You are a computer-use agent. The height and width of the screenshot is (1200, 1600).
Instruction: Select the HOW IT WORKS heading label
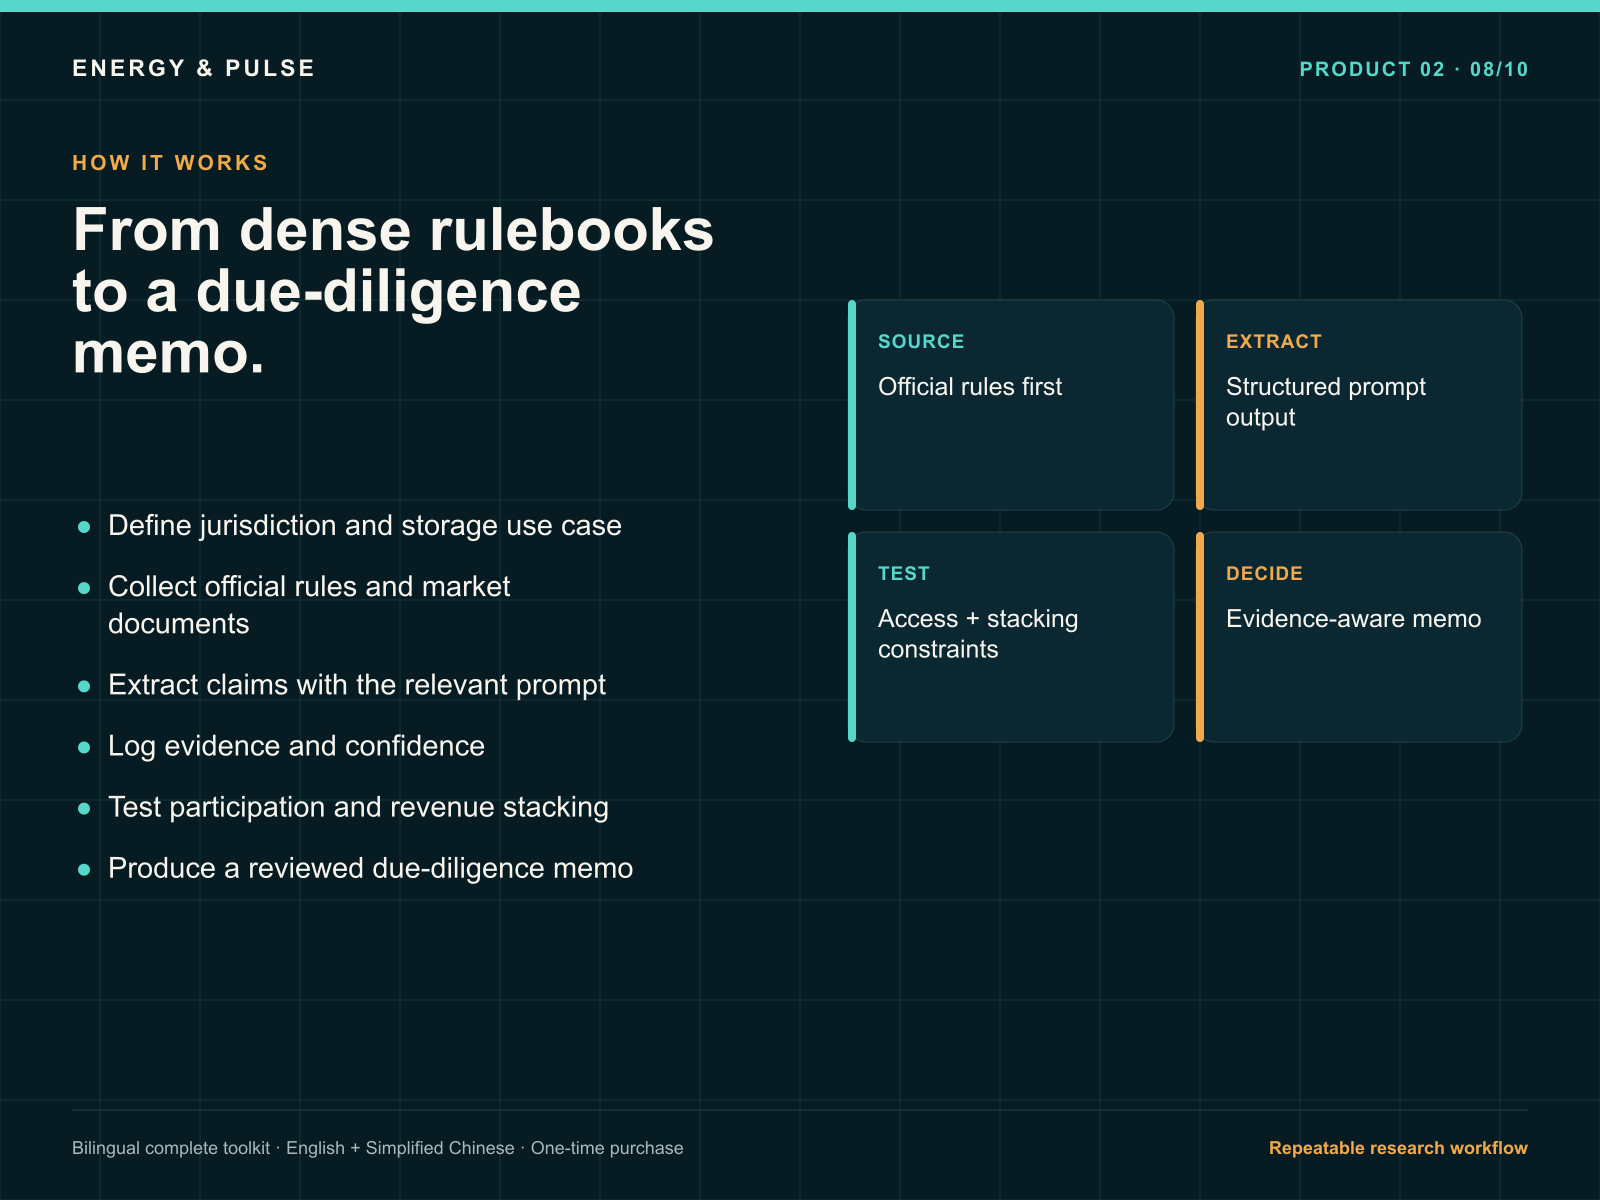[170, 163]
